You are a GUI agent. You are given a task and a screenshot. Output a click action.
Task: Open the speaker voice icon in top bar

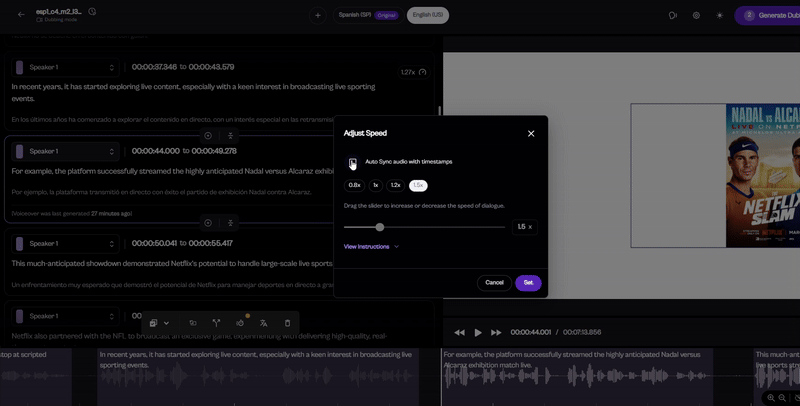pyautogui.click(x=672, y=15)
